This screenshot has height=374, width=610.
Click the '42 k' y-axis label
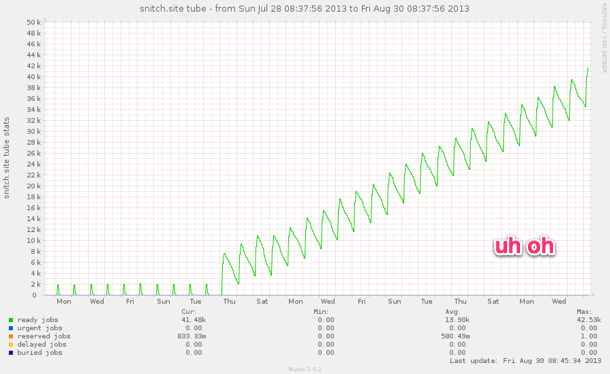click(x=34, y=66)
